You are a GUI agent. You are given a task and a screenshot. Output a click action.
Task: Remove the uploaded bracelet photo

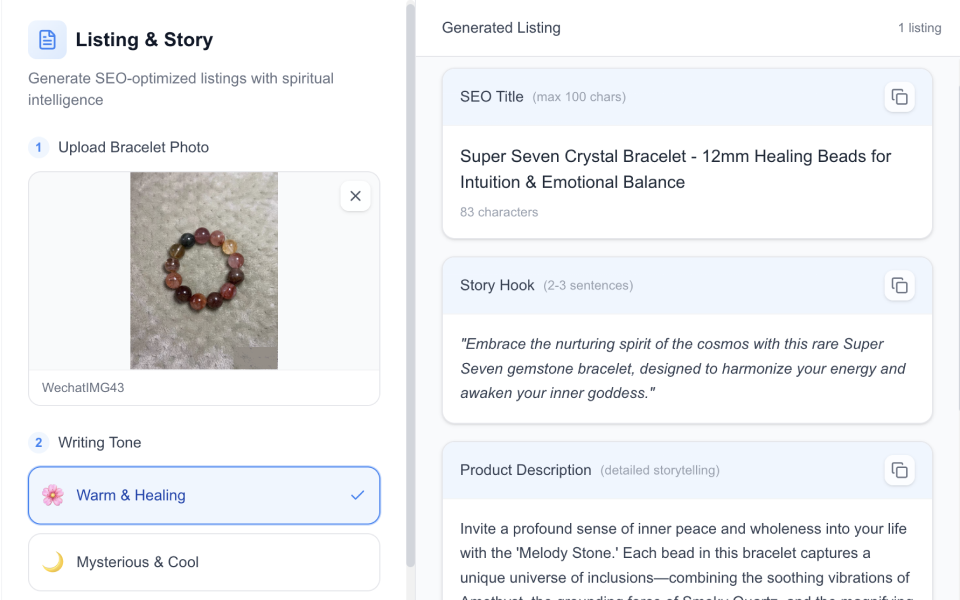[355, 196]
